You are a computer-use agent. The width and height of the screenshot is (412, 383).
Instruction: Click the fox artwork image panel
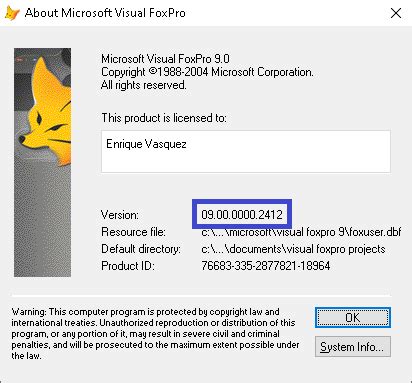(42, 162)
